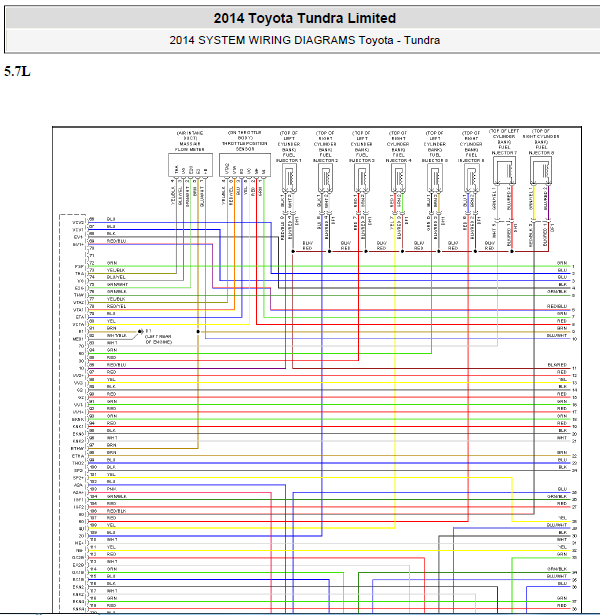The image size is (600, 615).
Task: Click the 'ME01' ECM terminal label
Action: point(78,338)
